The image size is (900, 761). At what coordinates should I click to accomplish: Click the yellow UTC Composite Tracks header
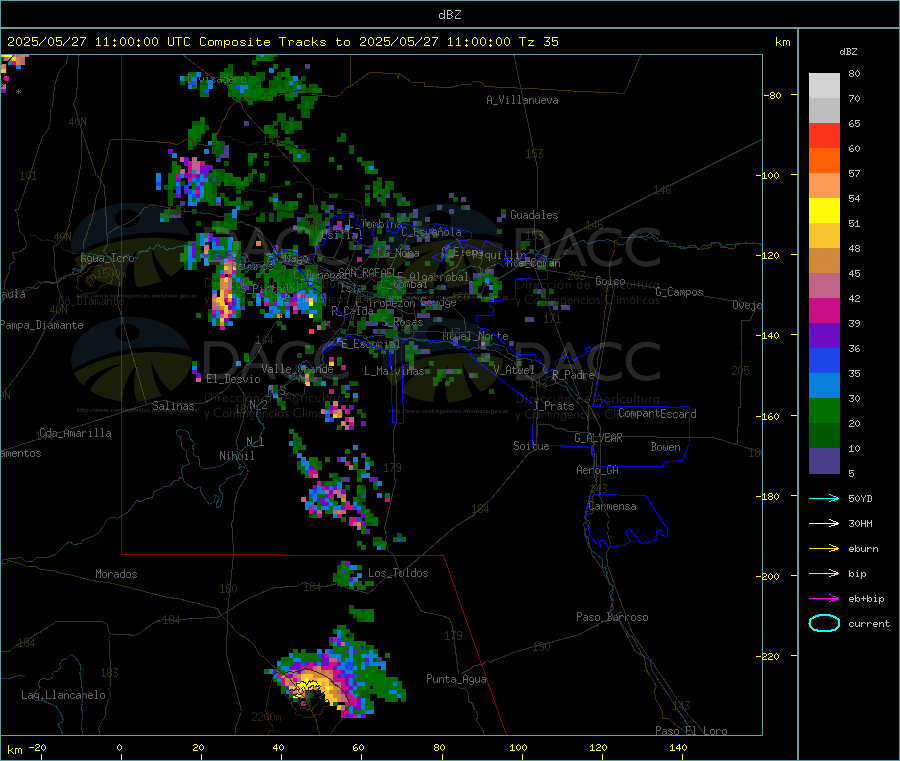(x=282, y=42)
